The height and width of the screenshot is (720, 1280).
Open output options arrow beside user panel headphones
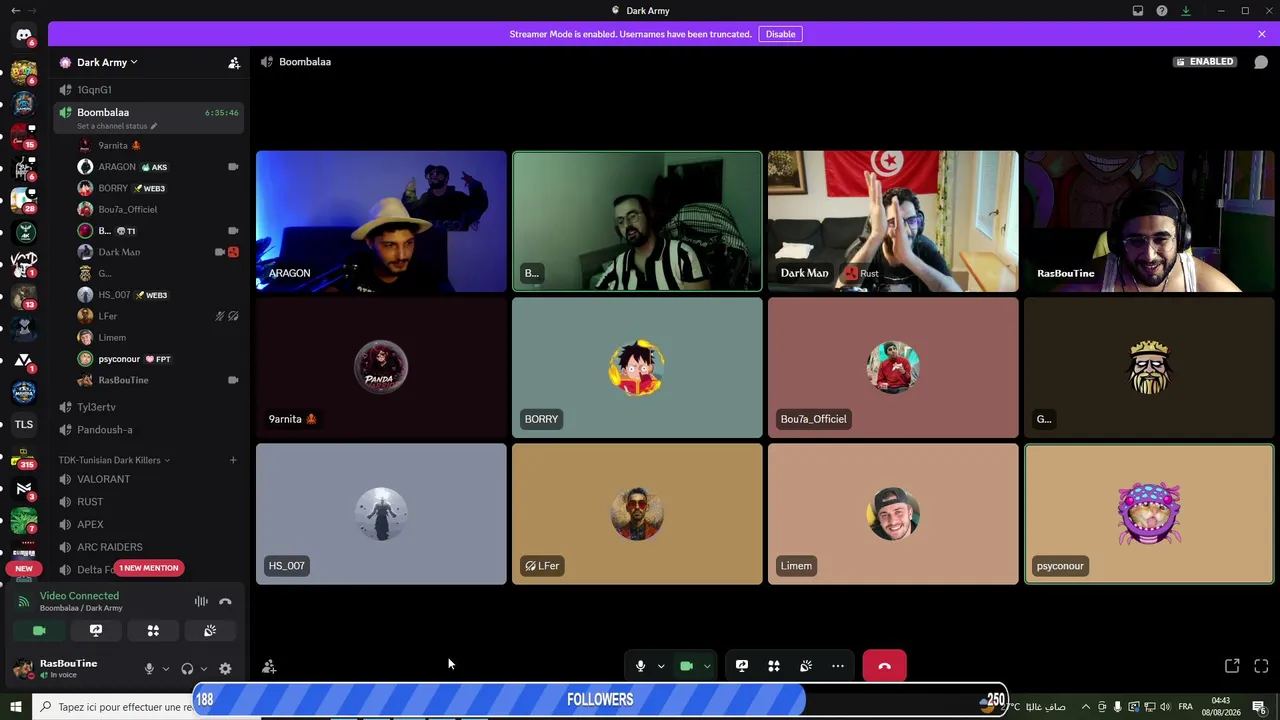tap(204, 669)
